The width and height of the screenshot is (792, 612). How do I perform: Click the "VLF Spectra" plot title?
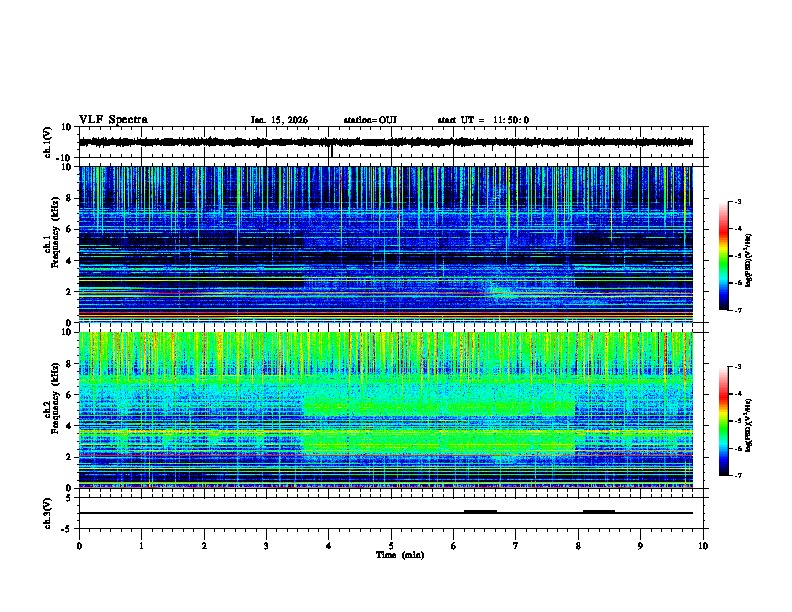click(x=113, y=120)
